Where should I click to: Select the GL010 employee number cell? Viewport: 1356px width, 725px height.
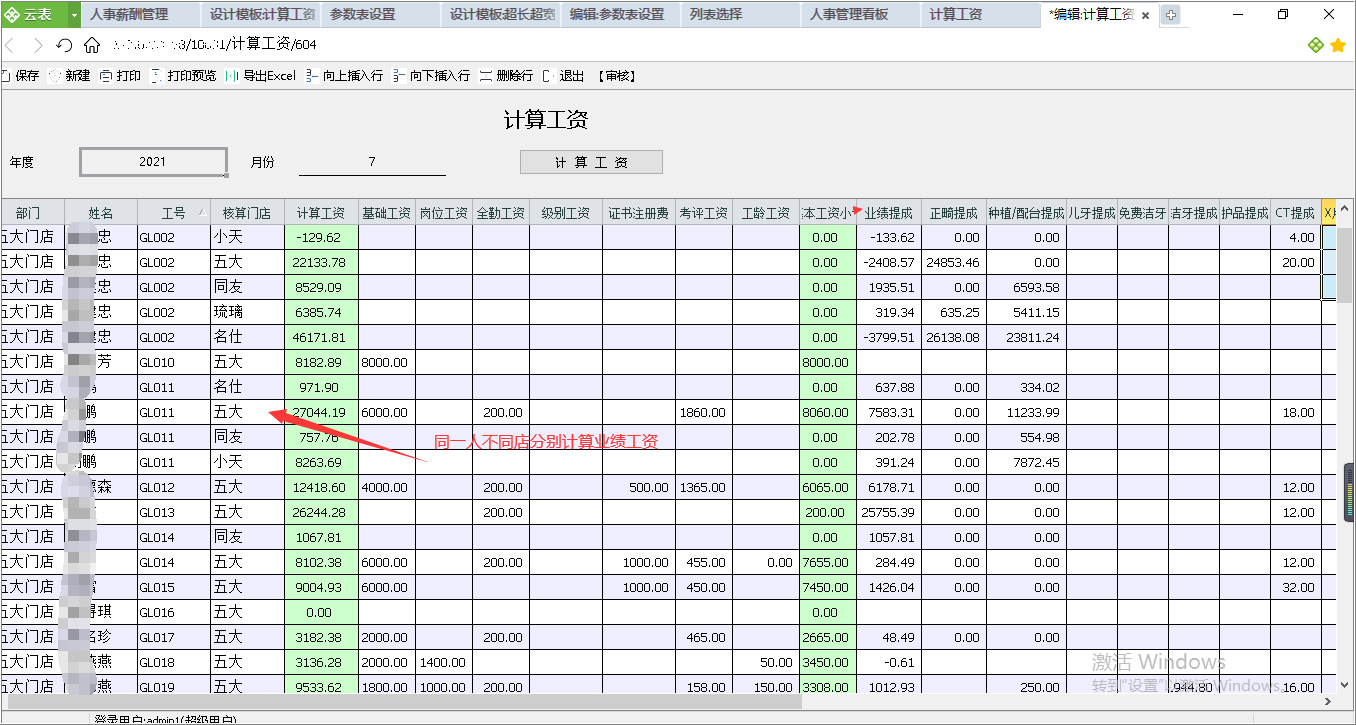[x=174, y=362]
